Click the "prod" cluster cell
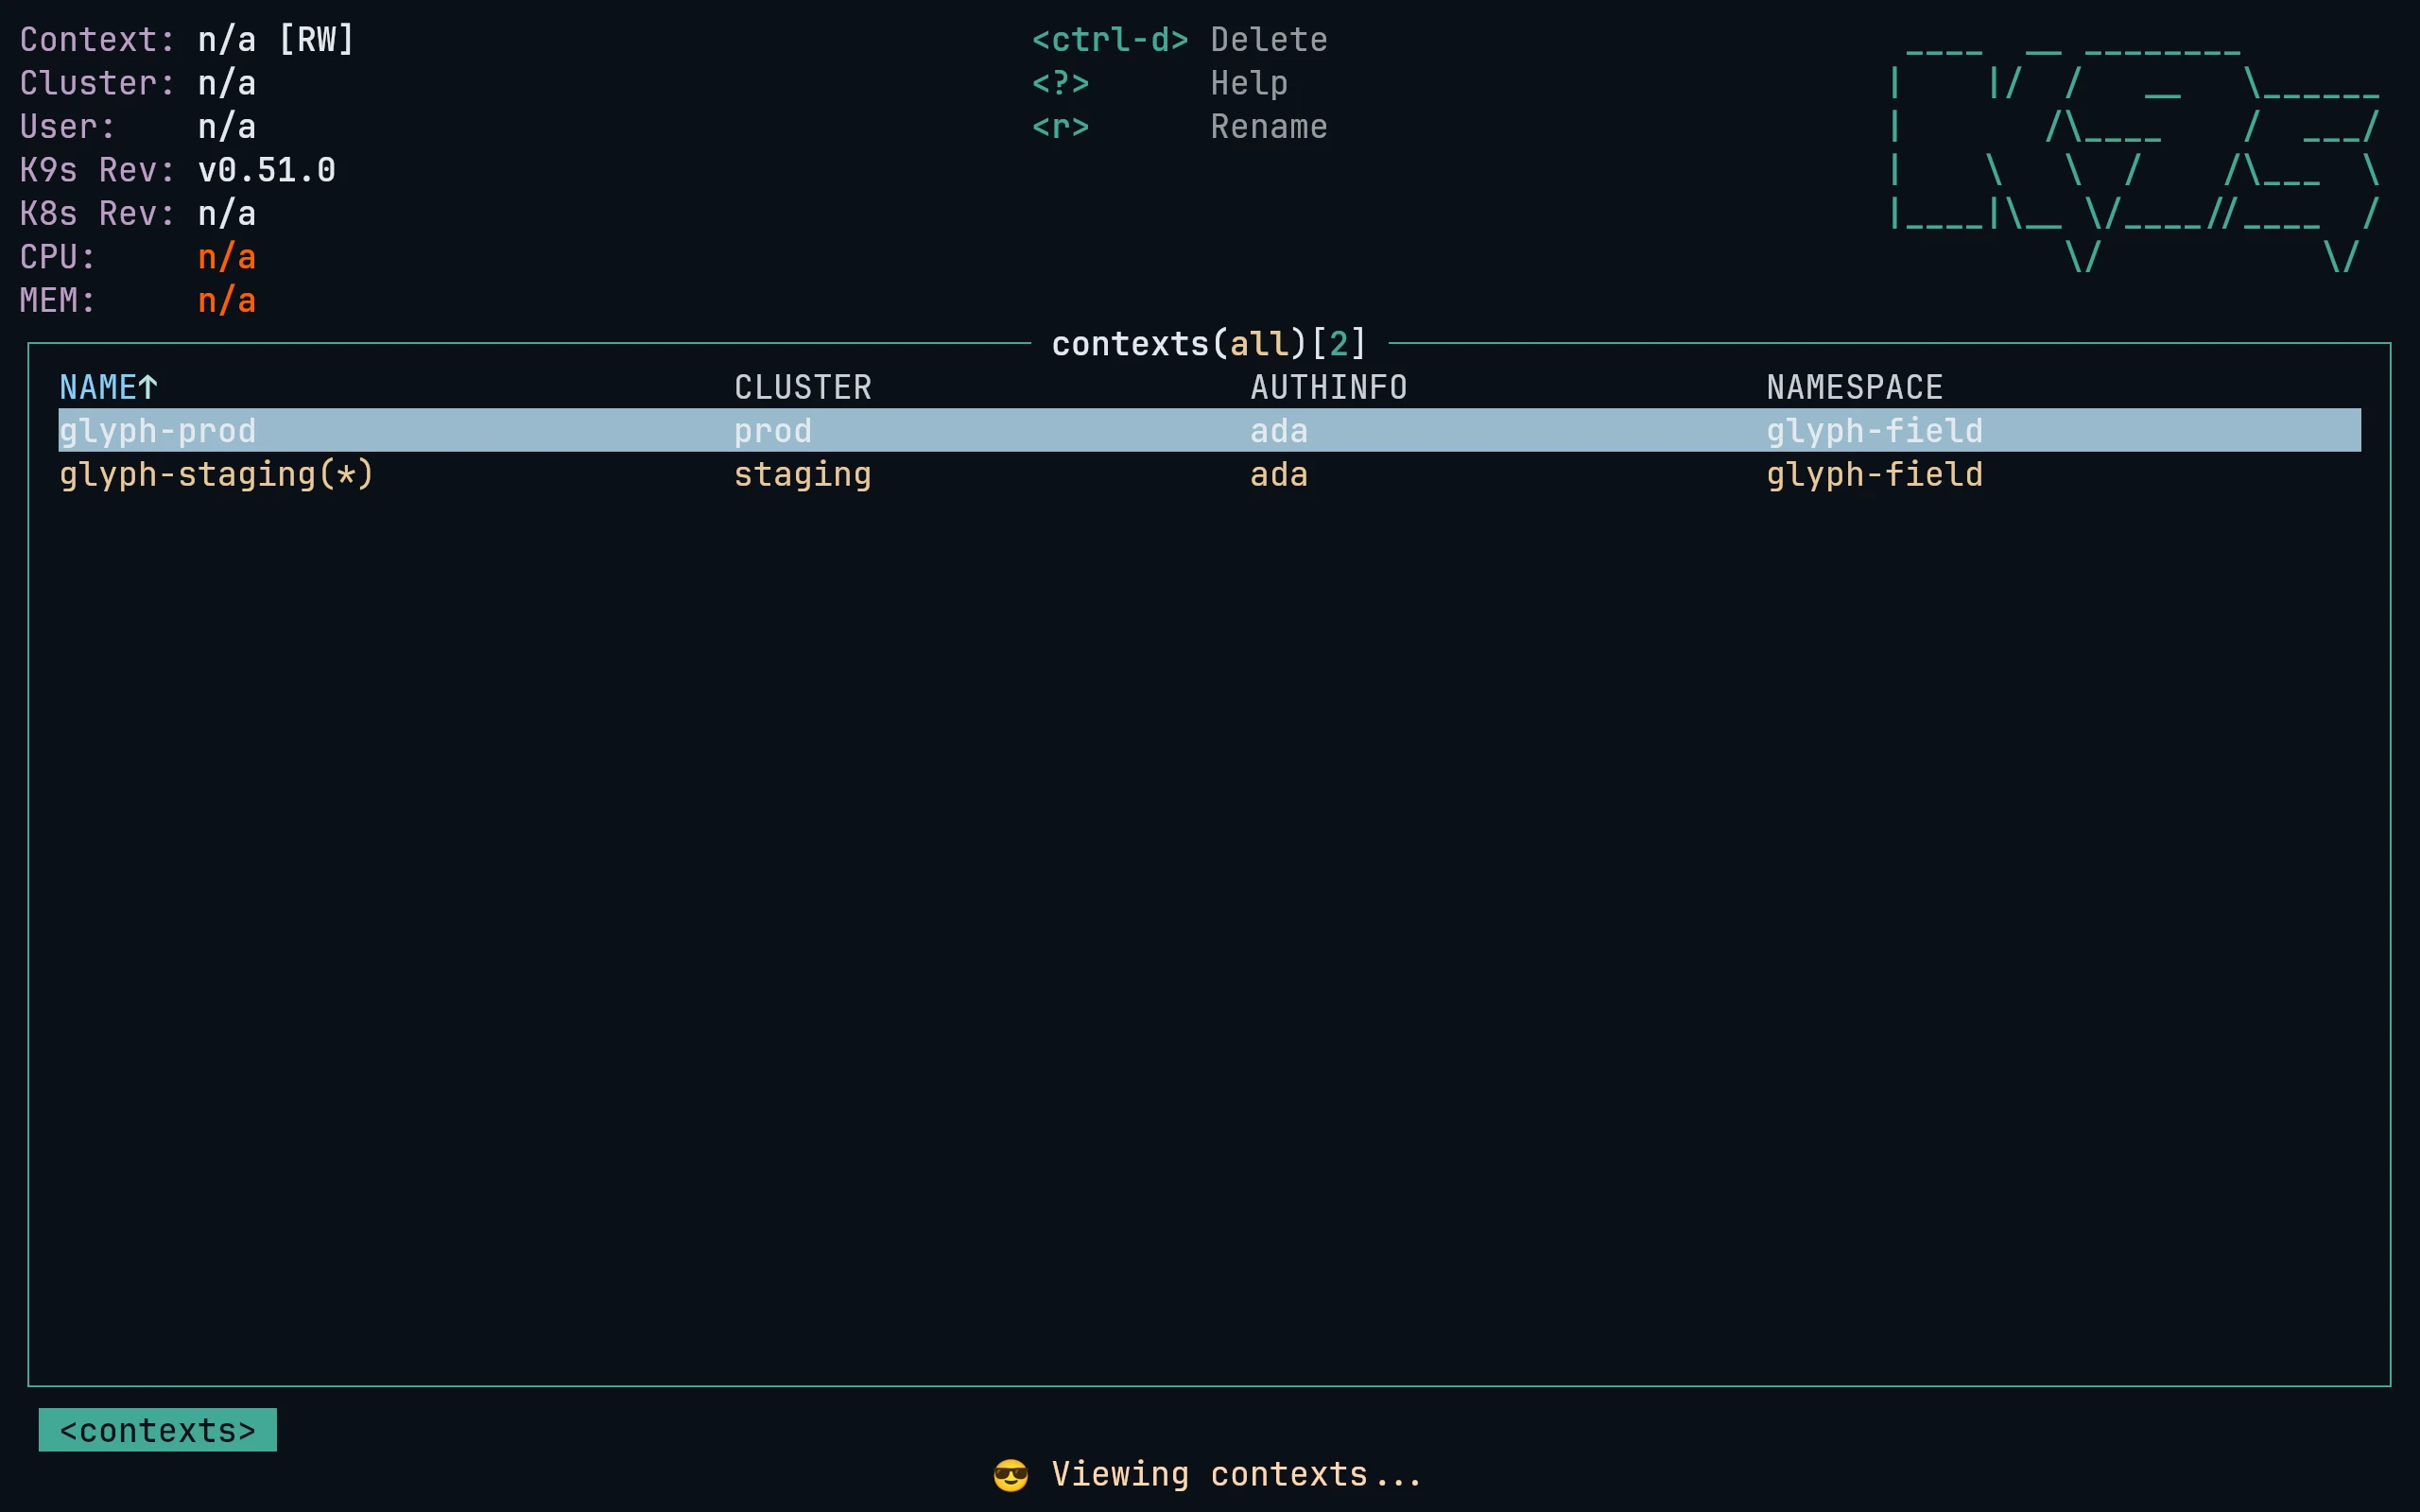Viewport: 2420px width, 1512px height. [773, 431]
